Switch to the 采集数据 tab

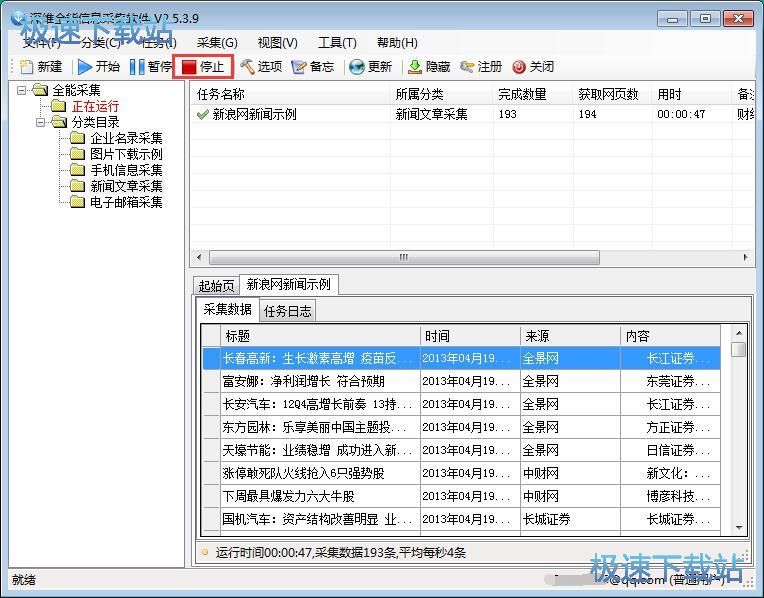228,309
